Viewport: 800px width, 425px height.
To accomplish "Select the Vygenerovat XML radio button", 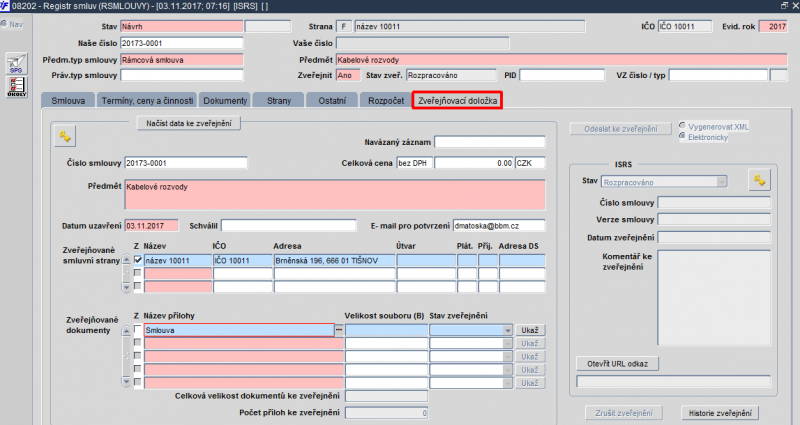I will click(x=682, y=127).
